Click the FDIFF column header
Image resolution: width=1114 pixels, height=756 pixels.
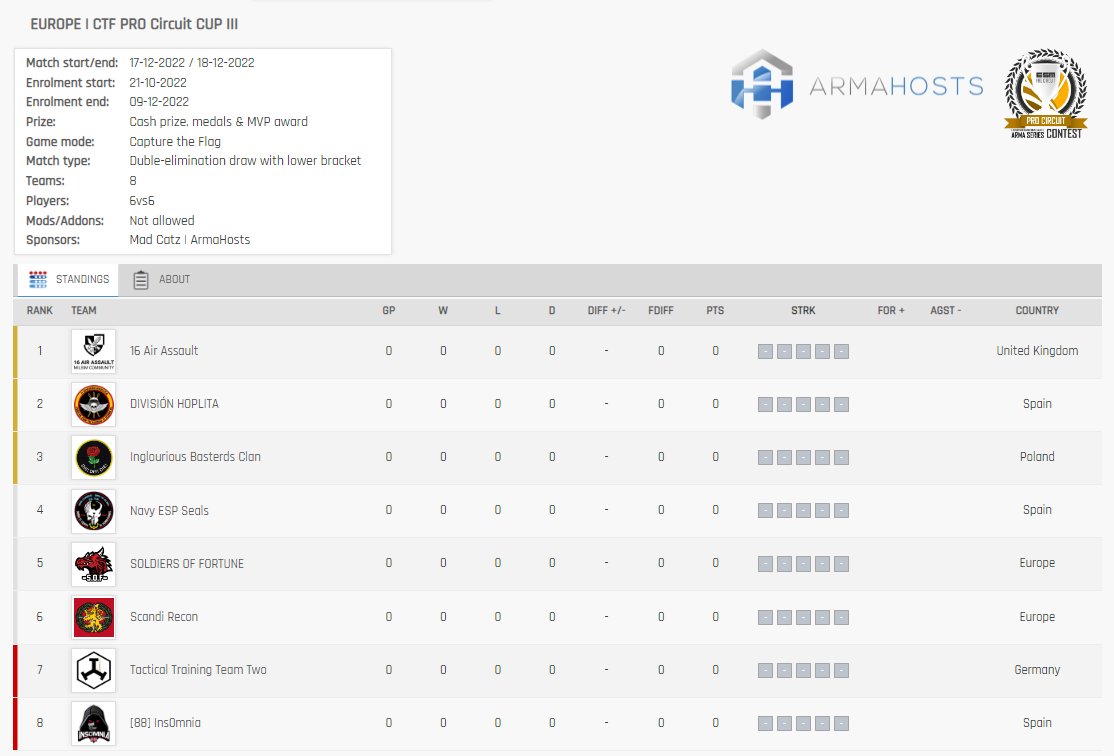click(x=661, y=310)
